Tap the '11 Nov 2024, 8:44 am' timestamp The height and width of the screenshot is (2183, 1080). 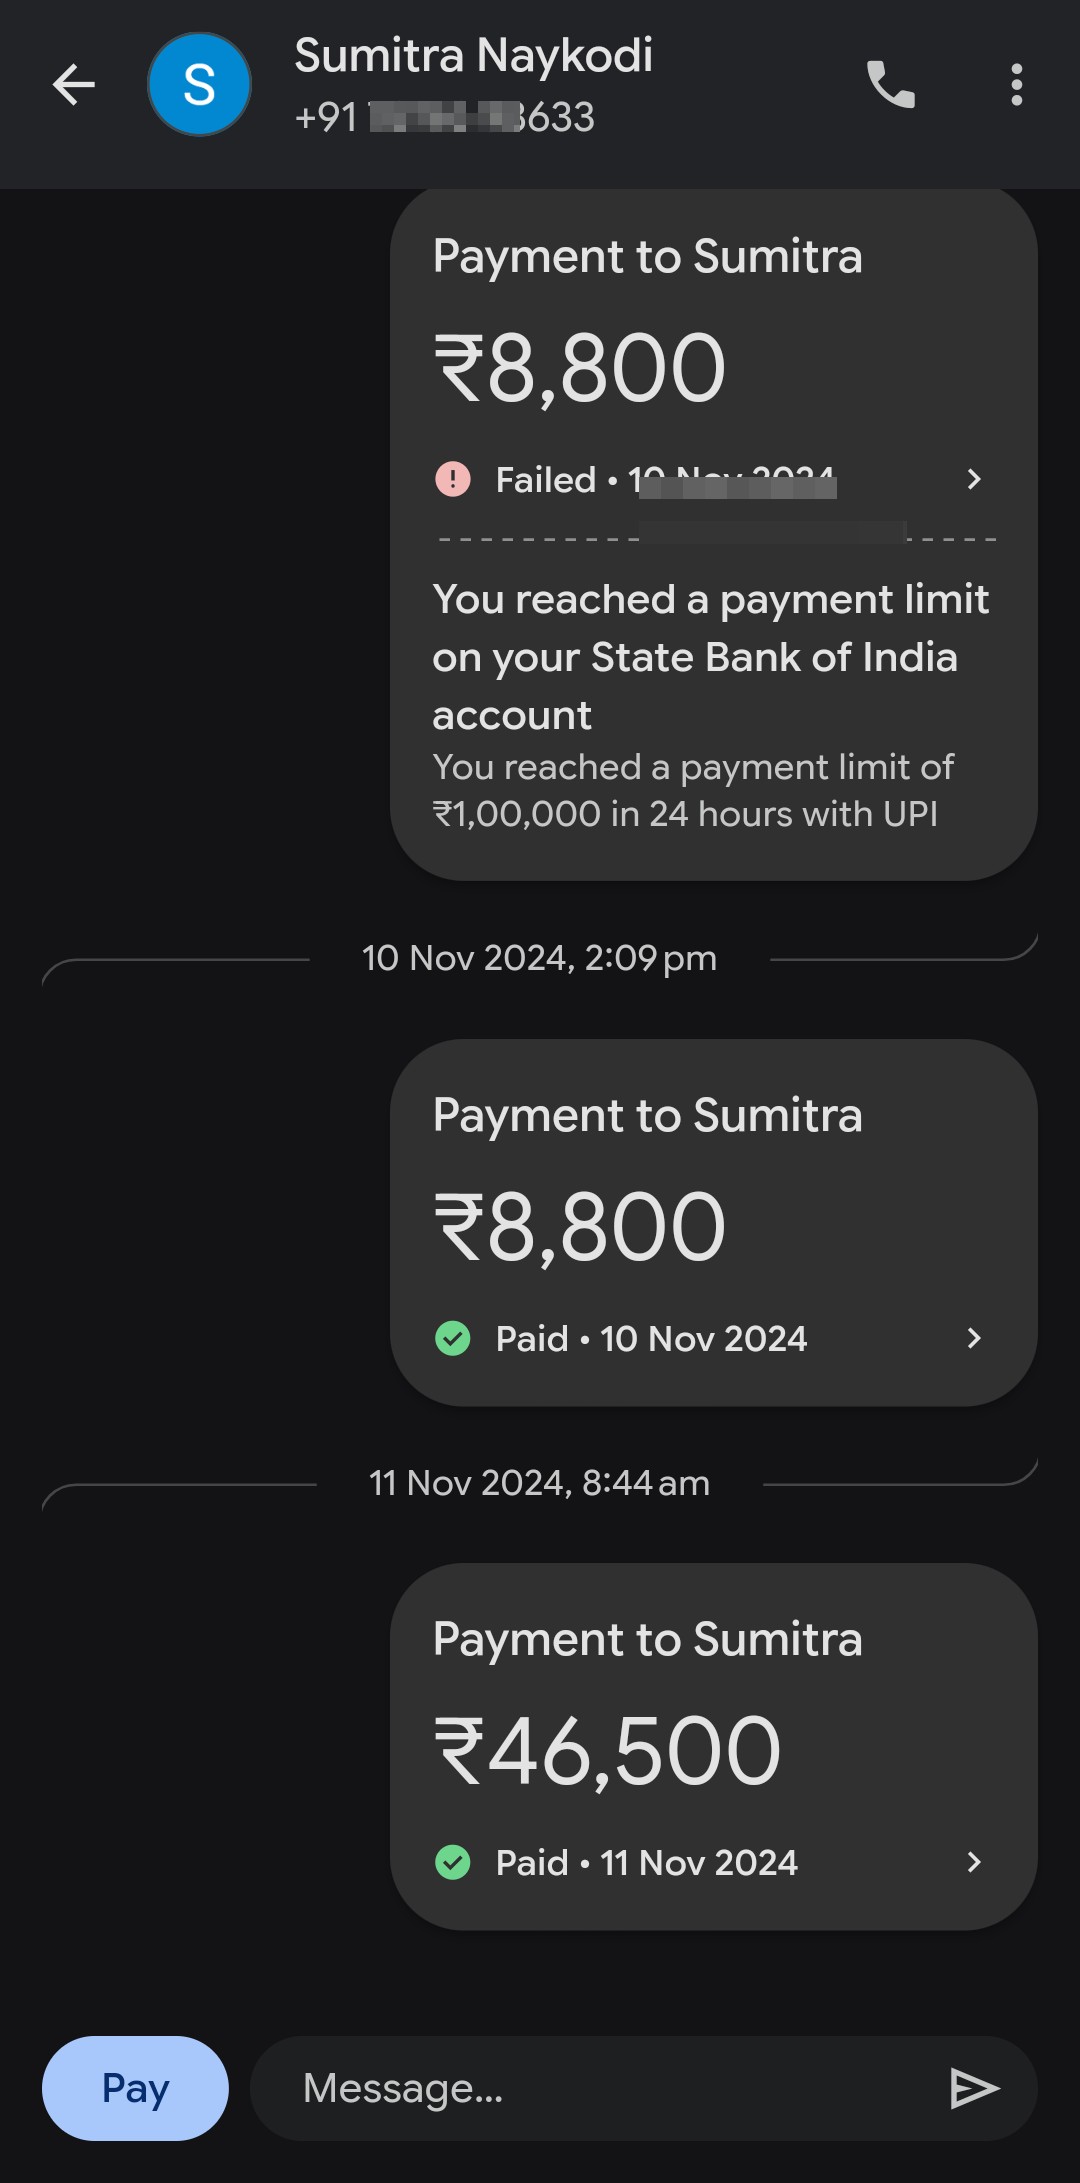(539, 1483)
